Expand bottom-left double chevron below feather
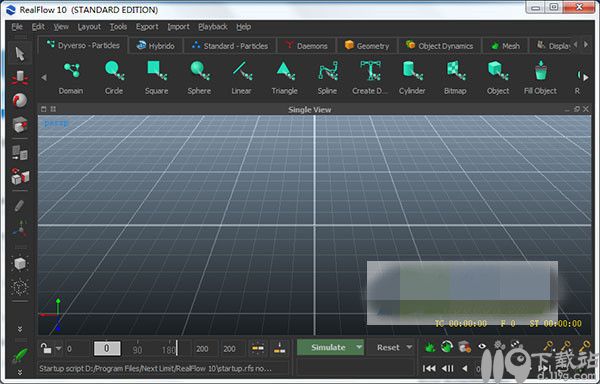 click(20, 372)
